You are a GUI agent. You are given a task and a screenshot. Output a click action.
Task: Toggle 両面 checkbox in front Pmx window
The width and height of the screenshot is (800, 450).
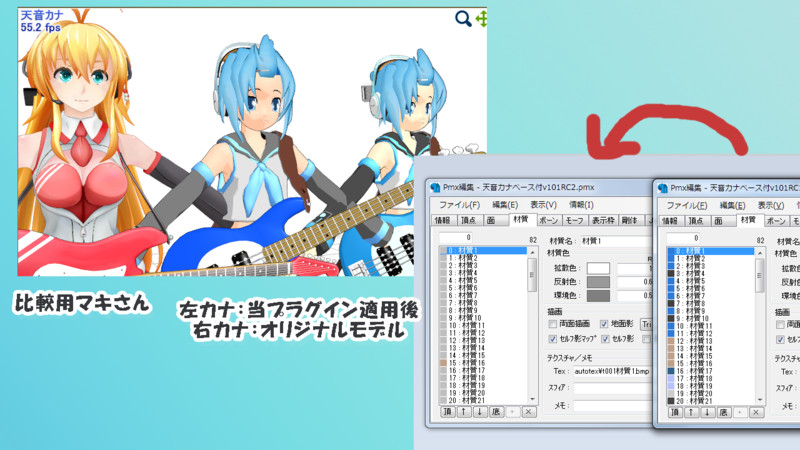780,324
